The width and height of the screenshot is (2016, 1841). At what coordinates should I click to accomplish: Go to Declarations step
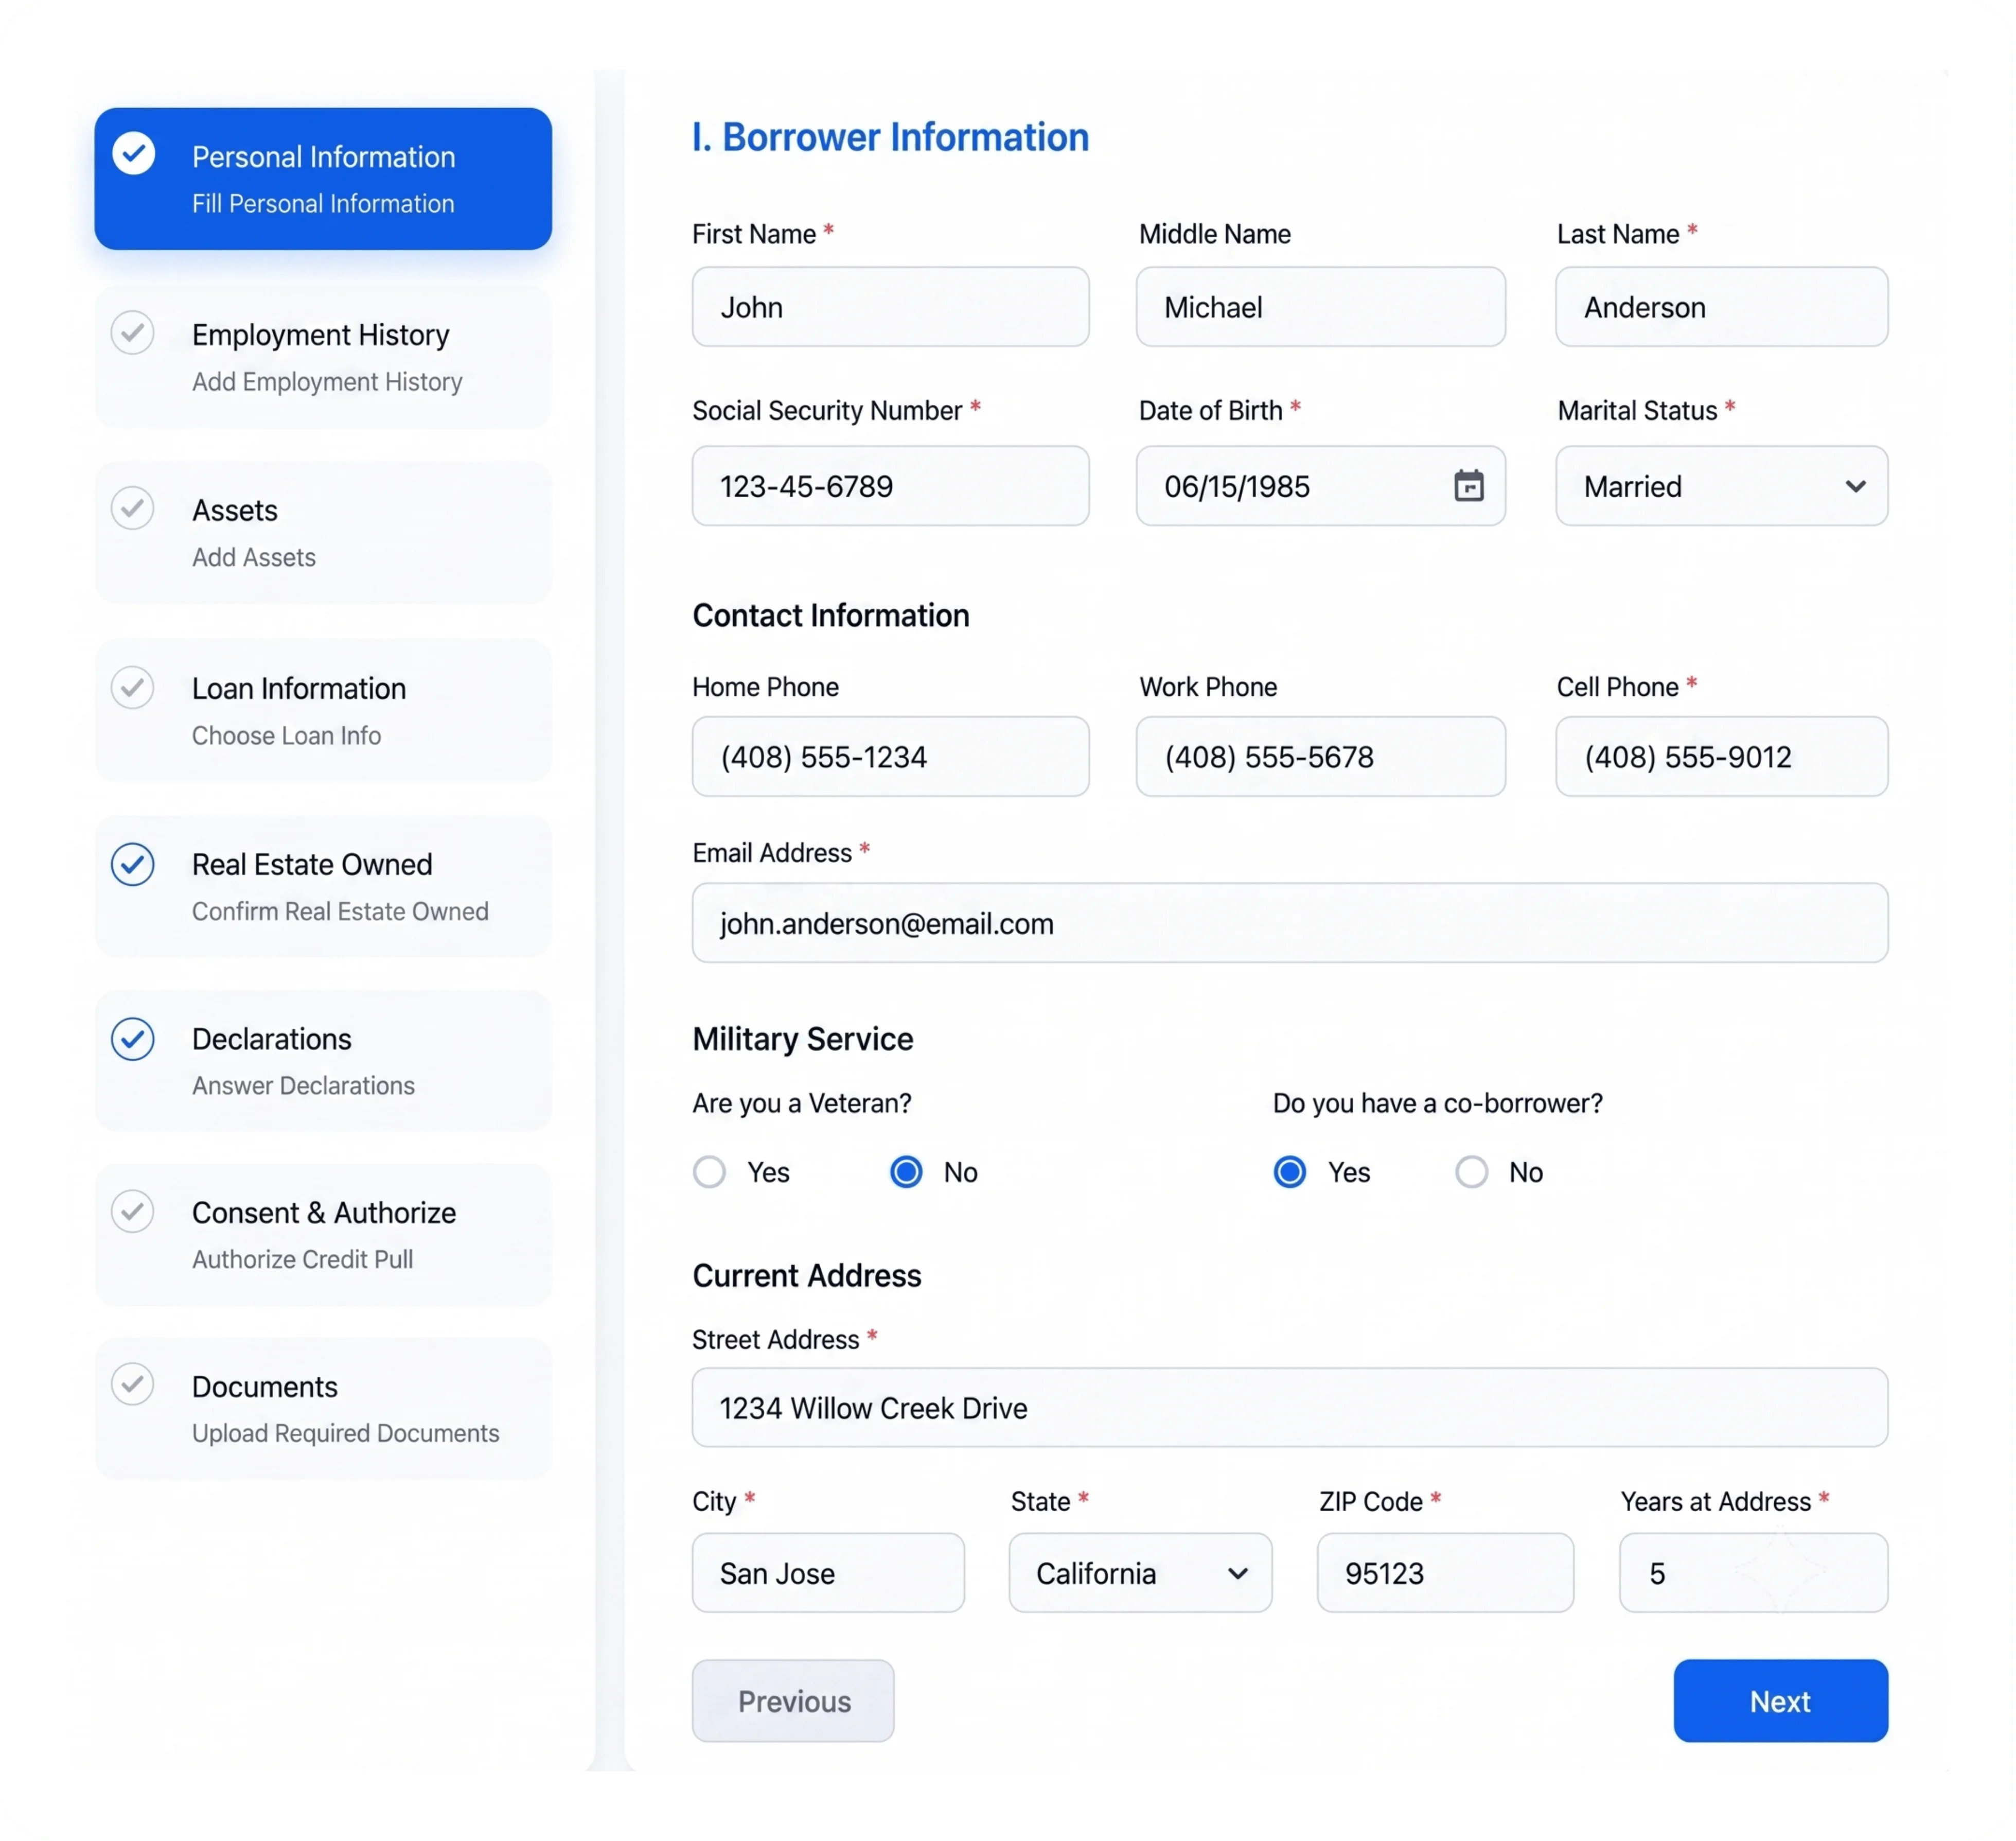coord(323,1061)
